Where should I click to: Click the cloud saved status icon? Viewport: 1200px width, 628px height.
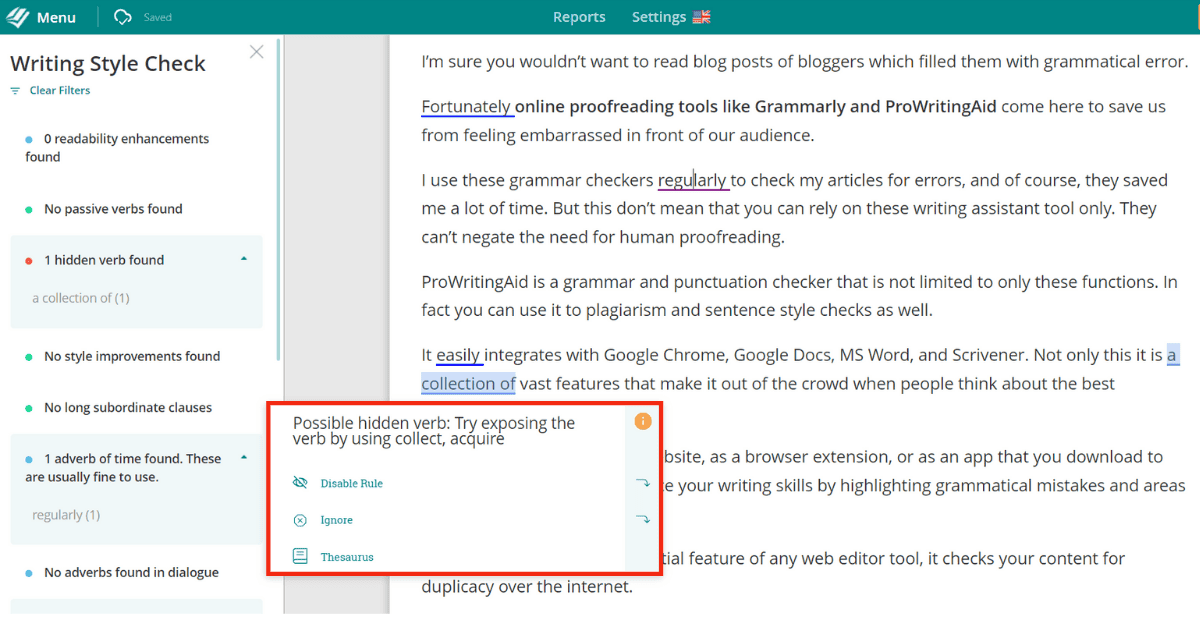click(123, 17)
